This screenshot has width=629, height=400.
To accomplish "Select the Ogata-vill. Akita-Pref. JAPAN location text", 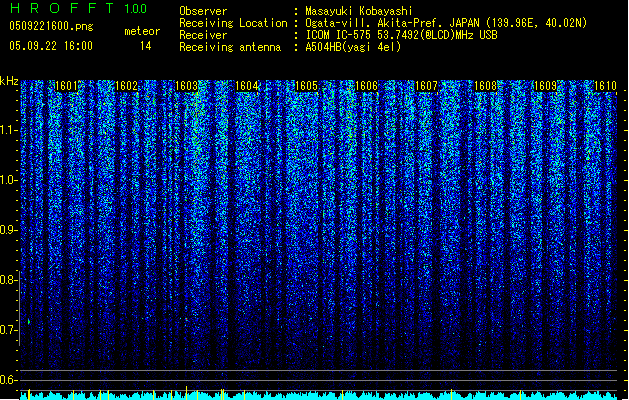I will [x=446, y=23].
